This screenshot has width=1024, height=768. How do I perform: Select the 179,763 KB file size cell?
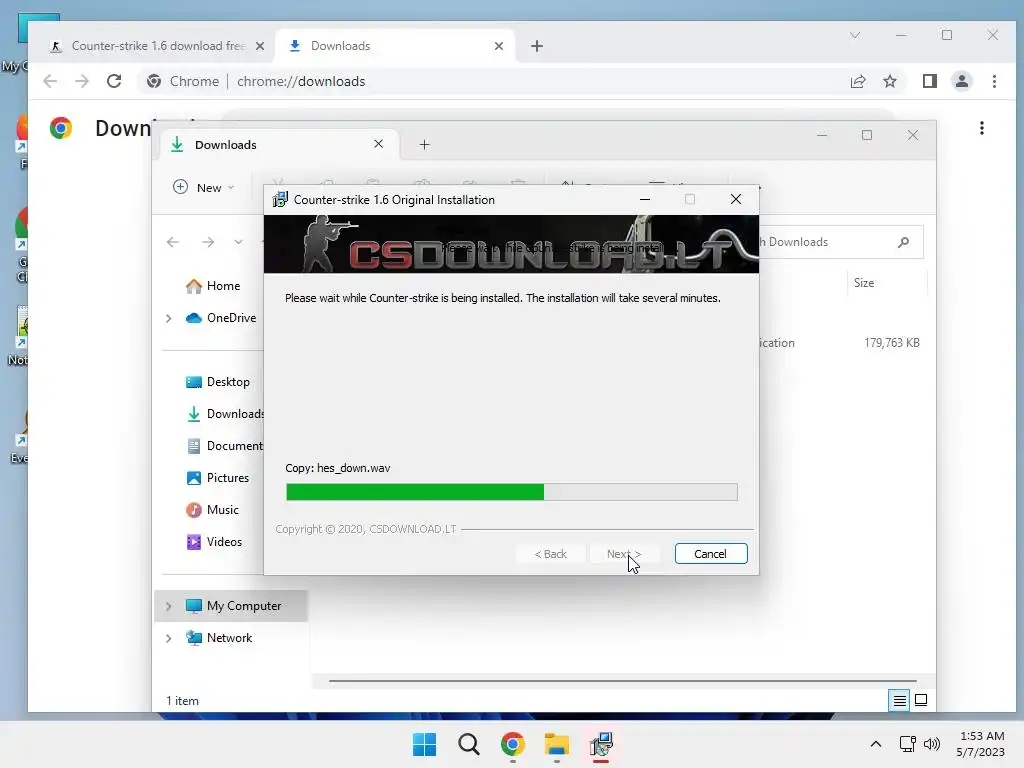click(891, 343)
